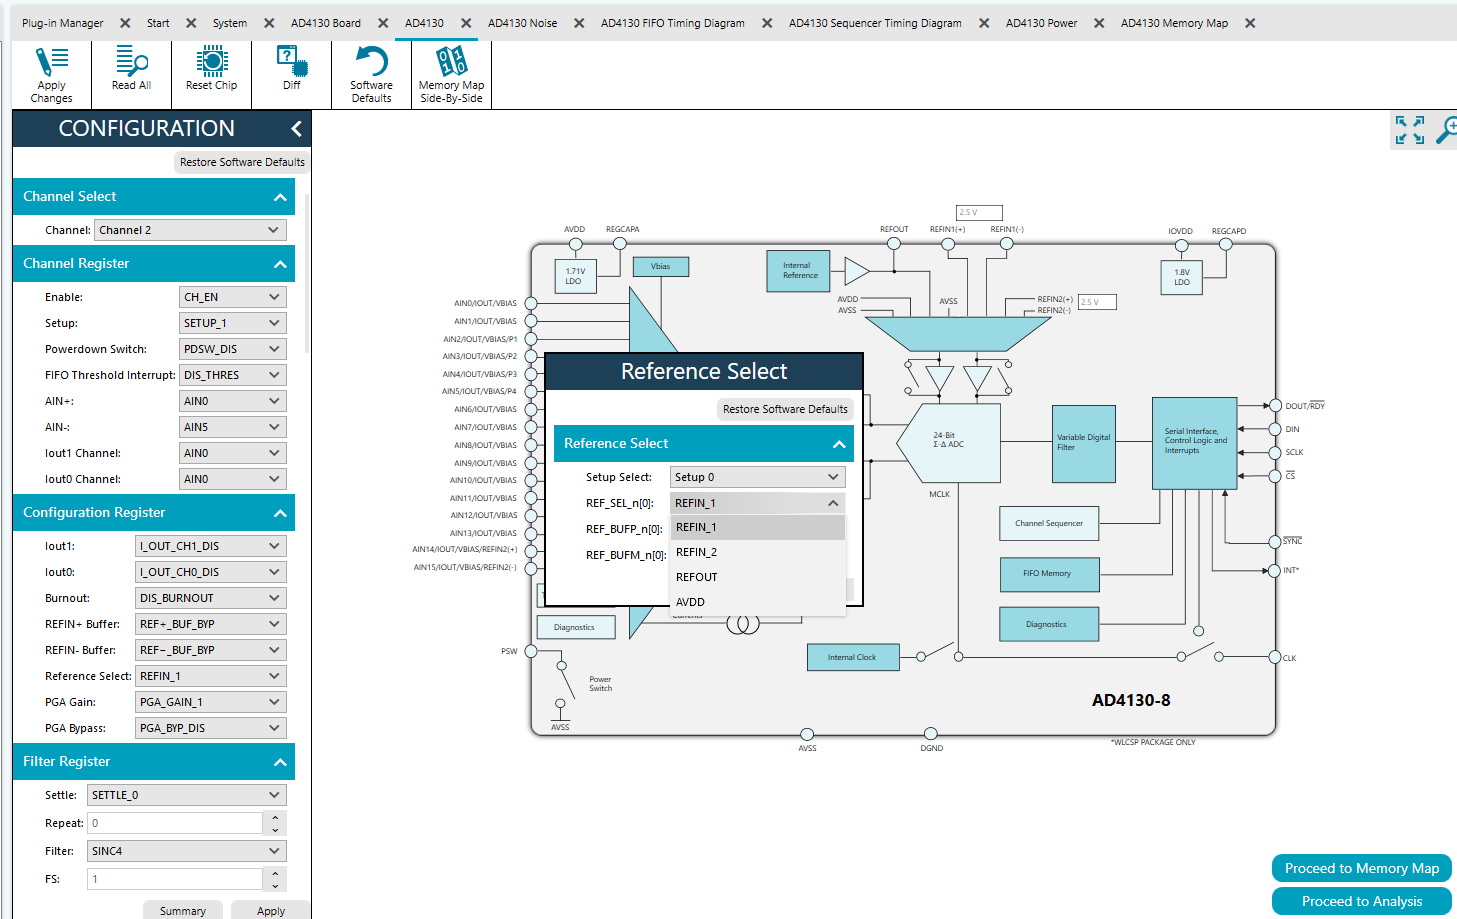Open the AD4130 Board tab

(x=326, y=23)
